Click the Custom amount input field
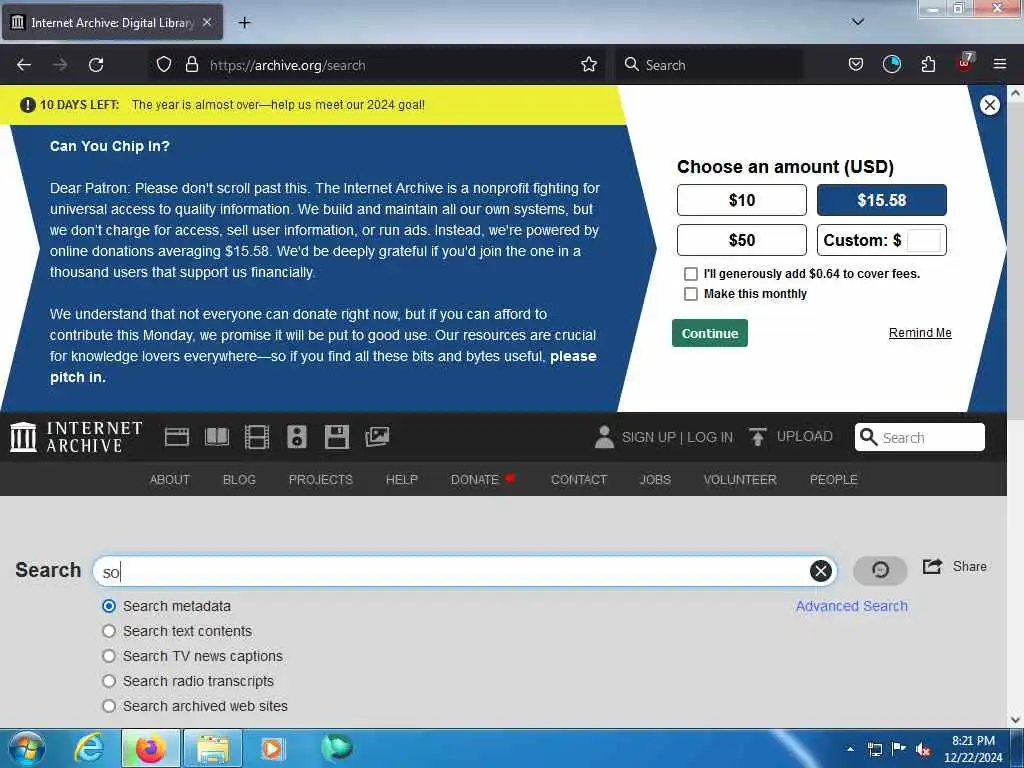The height and width of the screenshot is (768, 1024). tap(923, 240)
